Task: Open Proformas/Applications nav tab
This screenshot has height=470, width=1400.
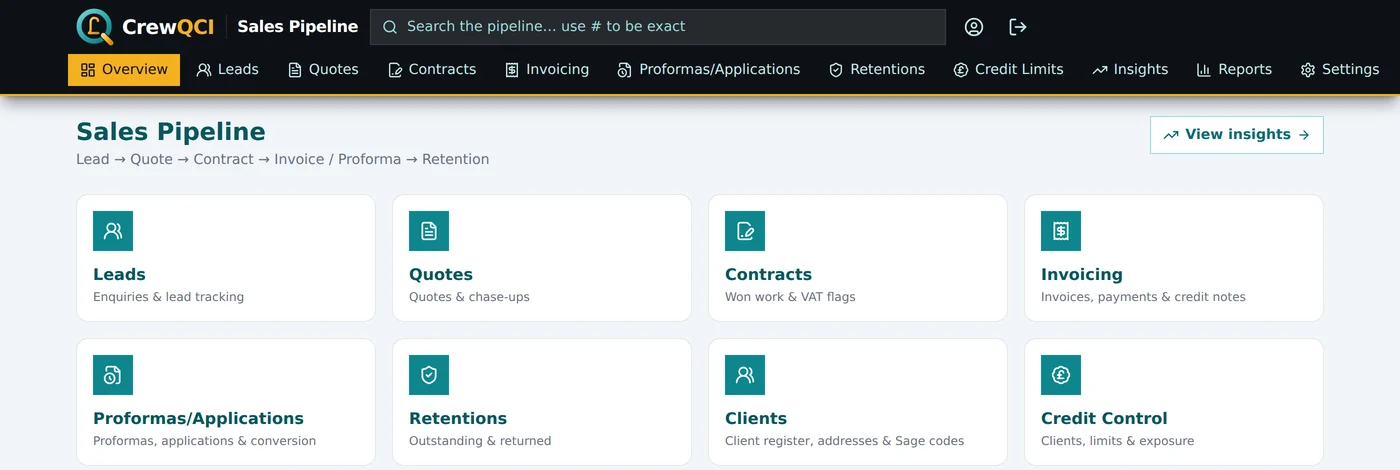Action: pyautogui.click(x=709, y=70)
